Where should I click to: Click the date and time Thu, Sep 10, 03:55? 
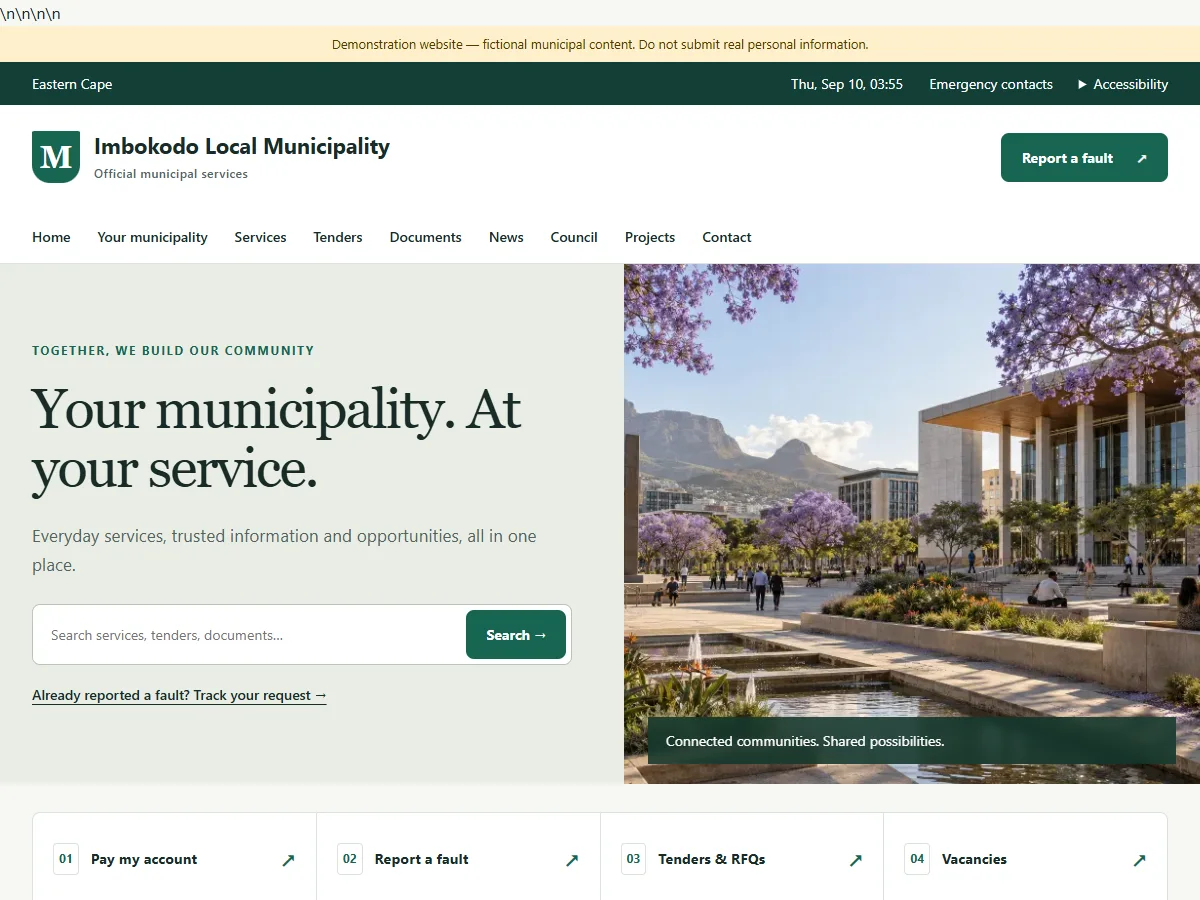pyautogui.click(x=847, y=84)
